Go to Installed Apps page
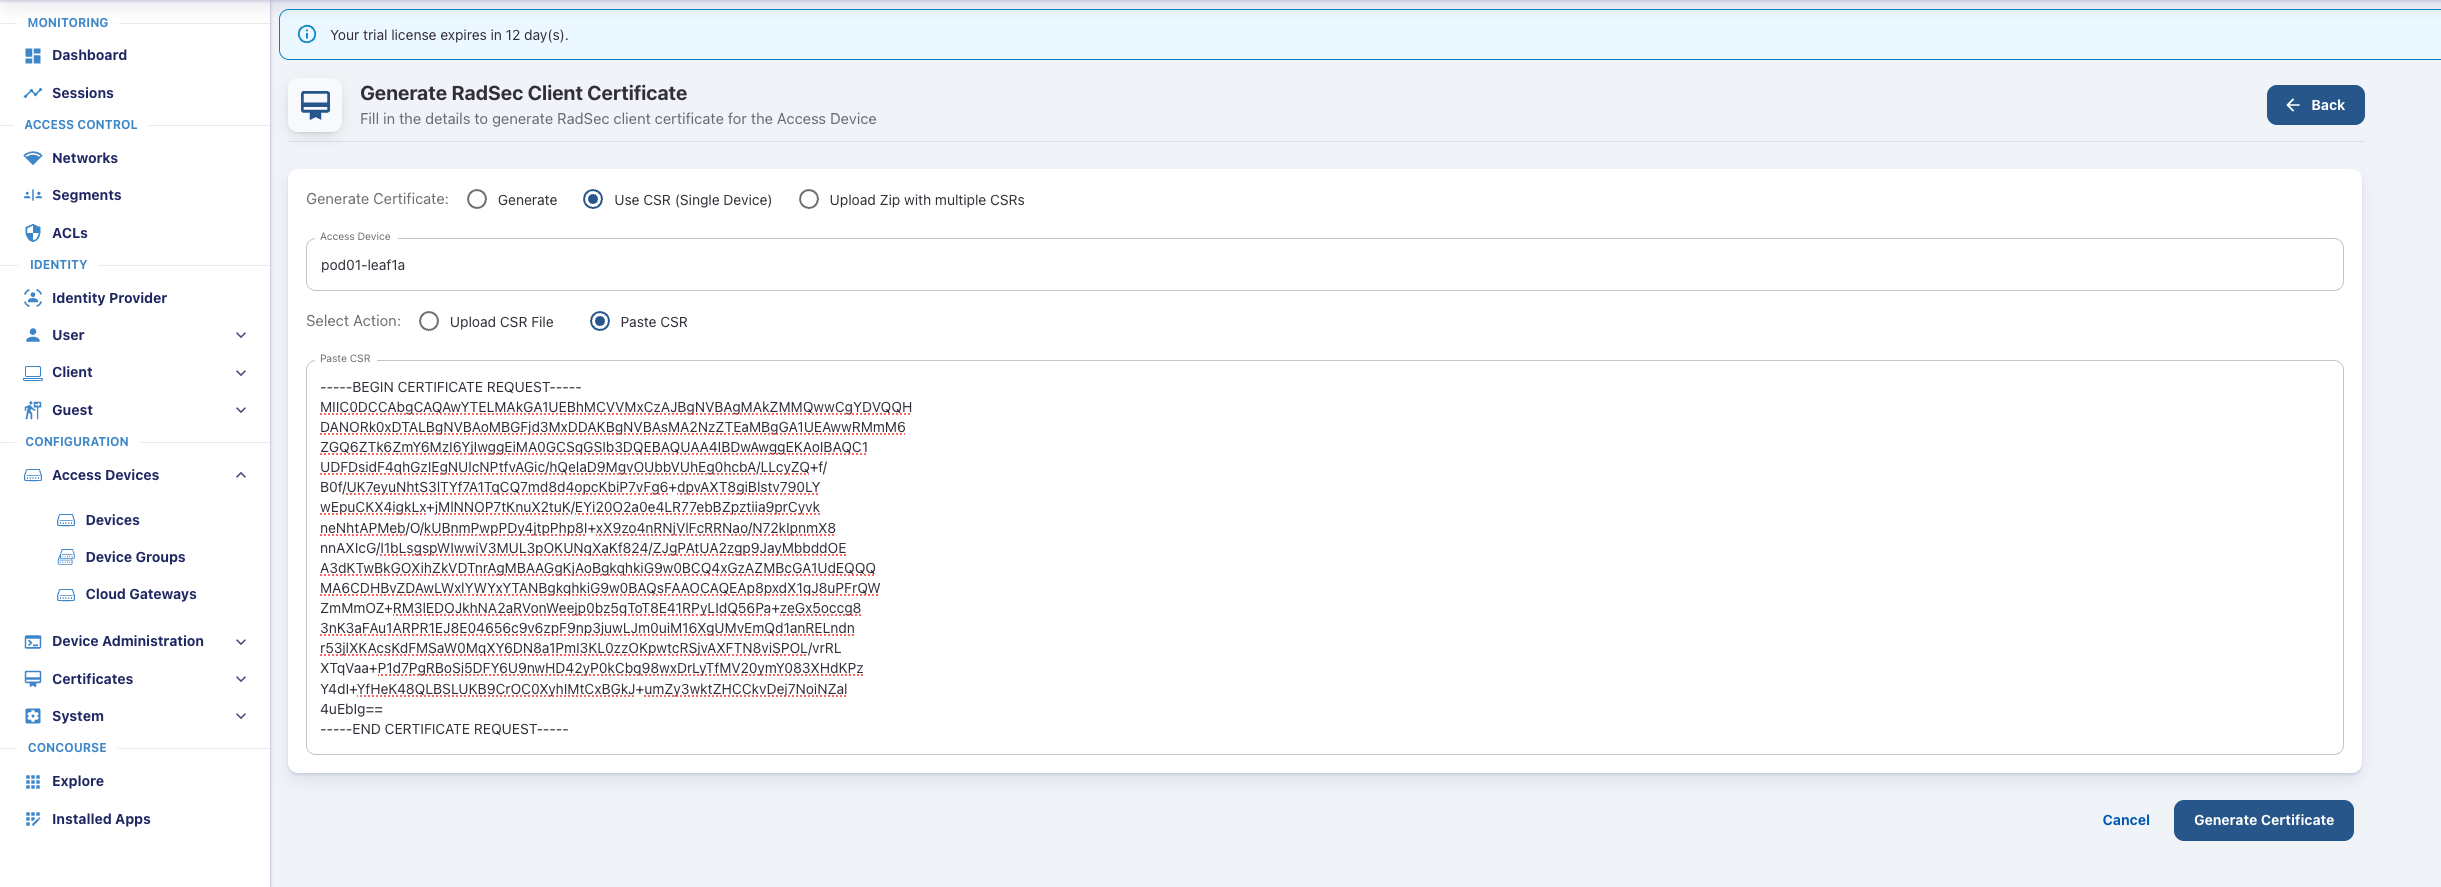Viewport: 2441px width, 887px height. (101, 819)
